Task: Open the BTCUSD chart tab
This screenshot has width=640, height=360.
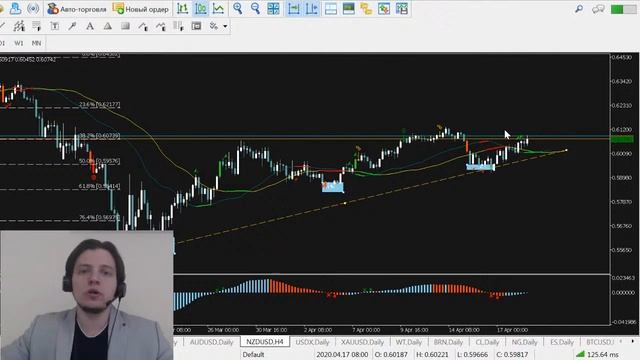Action: point(600,342)
